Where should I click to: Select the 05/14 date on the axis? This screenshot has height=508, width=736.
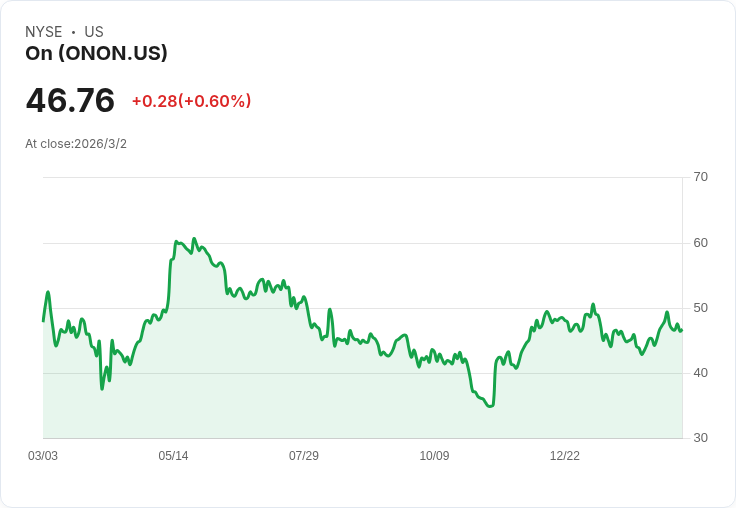(x=173, y=456)
